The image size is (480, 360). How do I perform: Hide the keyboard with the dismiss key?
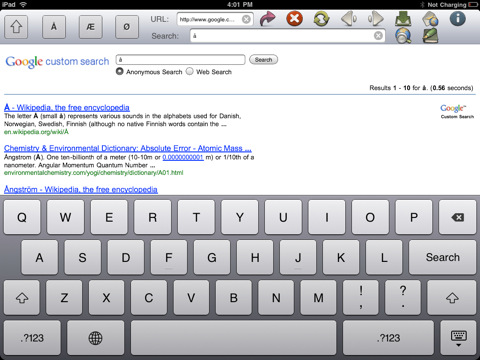pyautogui.click(x=458, y=338)
